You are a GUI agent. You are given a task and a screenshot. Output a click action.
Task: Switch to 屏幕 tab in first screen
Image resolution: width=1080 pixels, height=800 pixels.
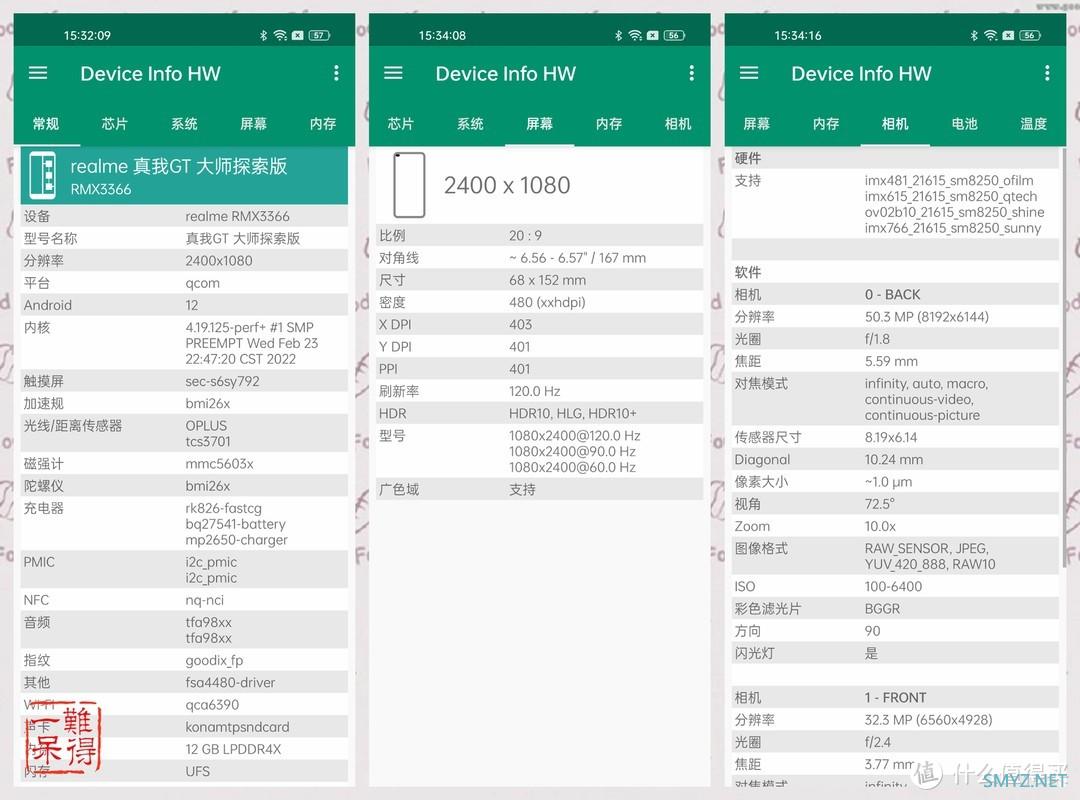253,123
